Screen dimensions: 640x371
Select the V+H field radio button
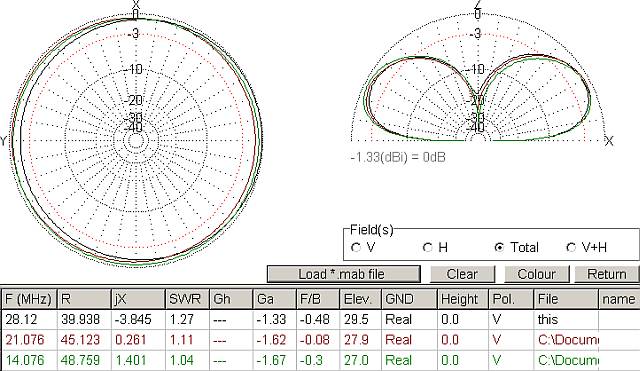571,248
